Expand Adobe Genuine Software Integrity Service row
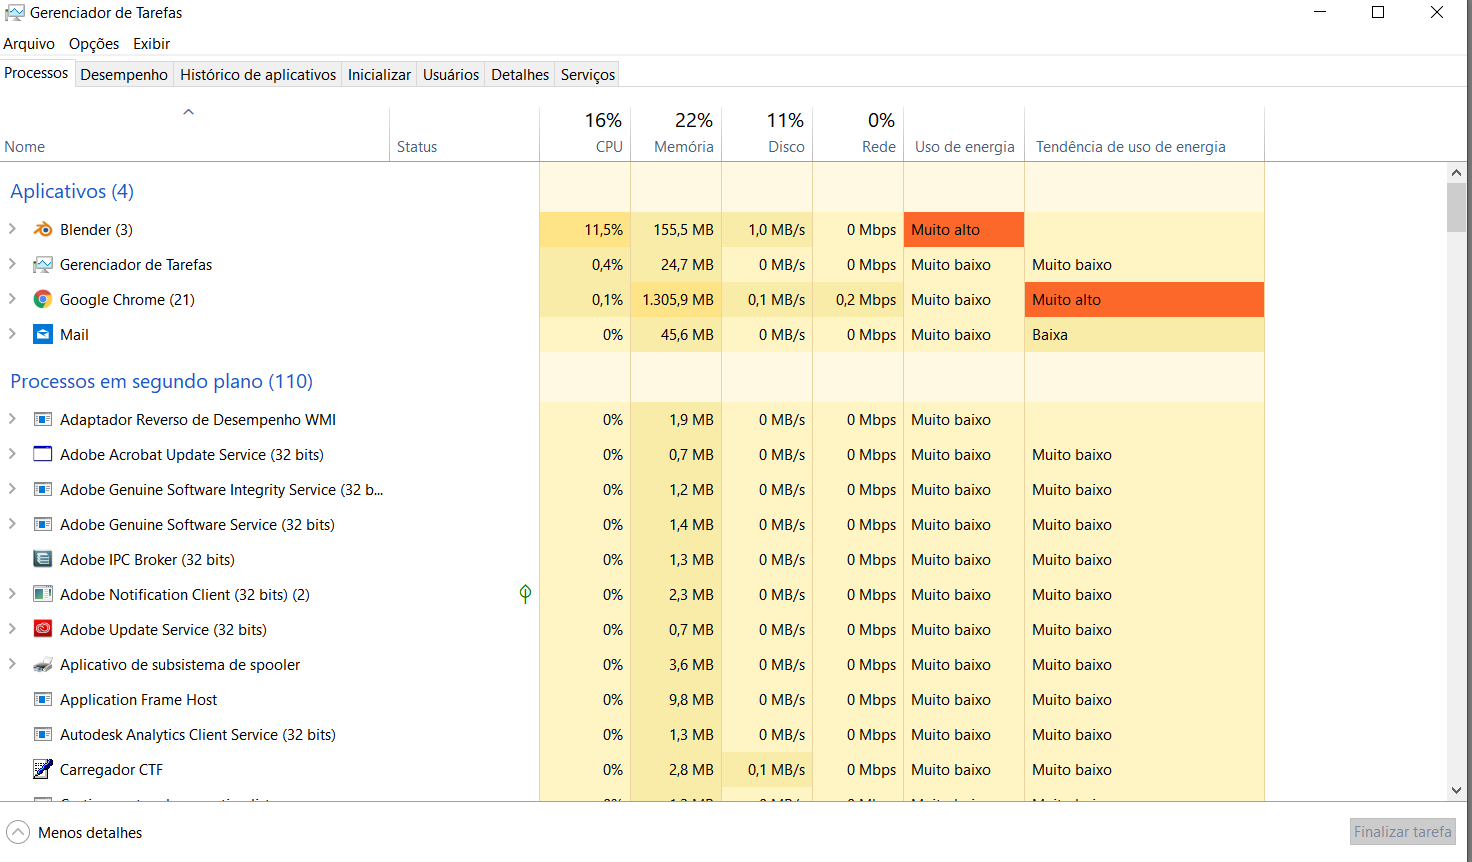This screenshot has width=1472, height=862. [x=12, y=489]
